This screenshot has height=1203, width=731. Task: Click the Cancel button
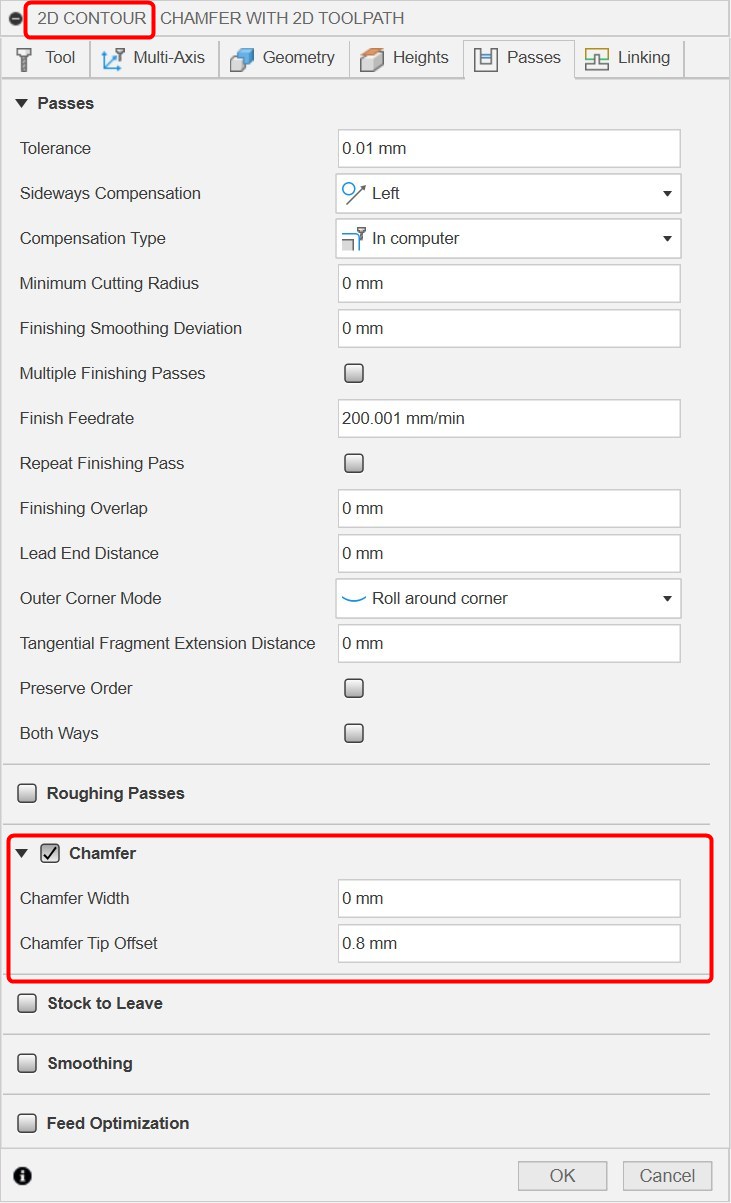click(667, 1175)
